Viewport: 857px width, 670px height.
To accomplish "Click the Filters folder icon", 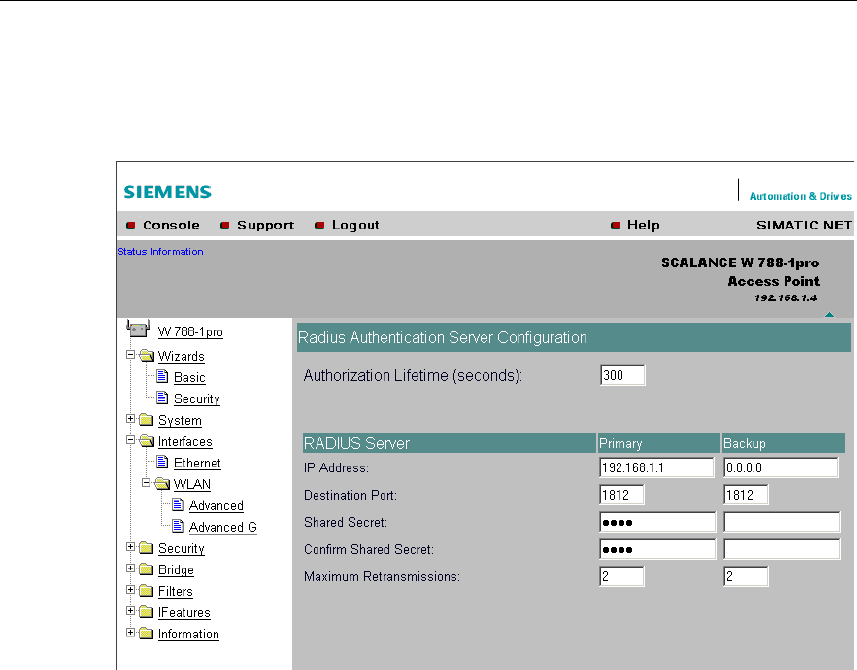I will (x=146, y=591).
